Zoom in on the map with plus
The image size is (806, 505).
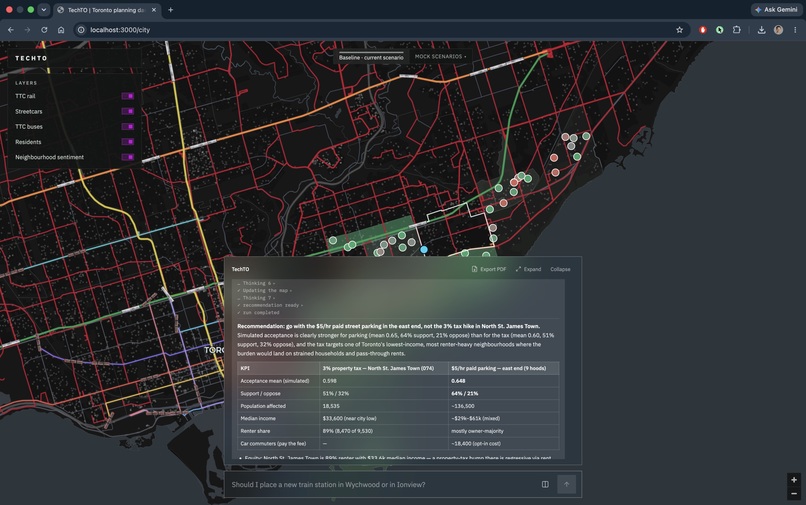click(794, 480)
